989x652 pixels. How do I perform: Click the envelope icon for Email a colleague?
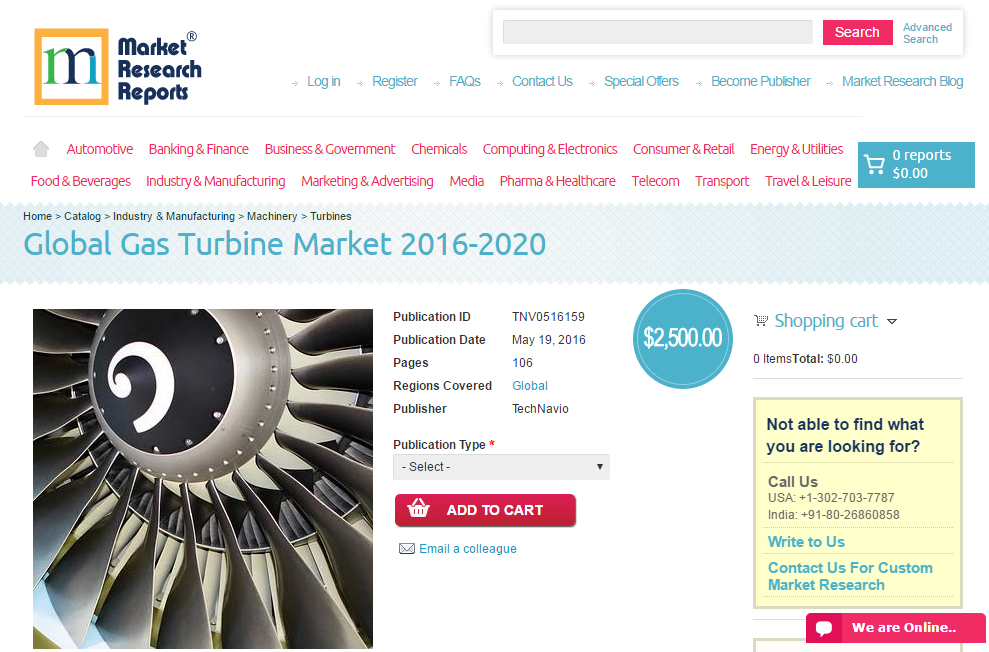[x=407, y=549]
